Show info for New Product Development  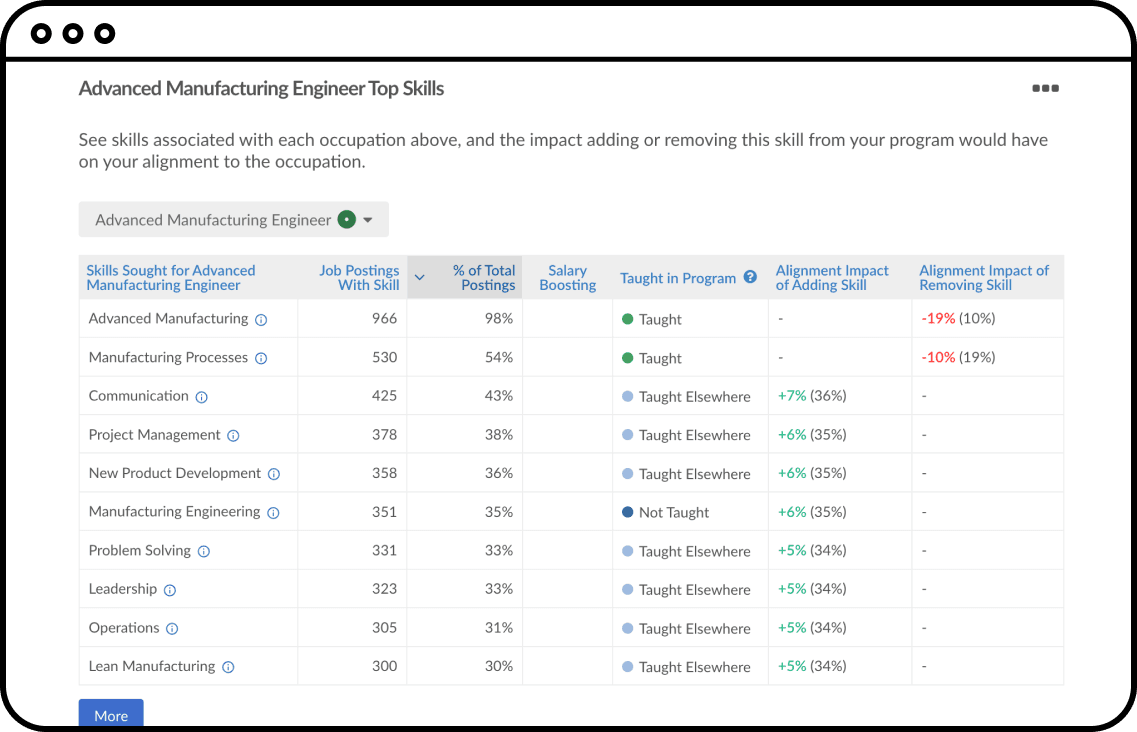274,474
